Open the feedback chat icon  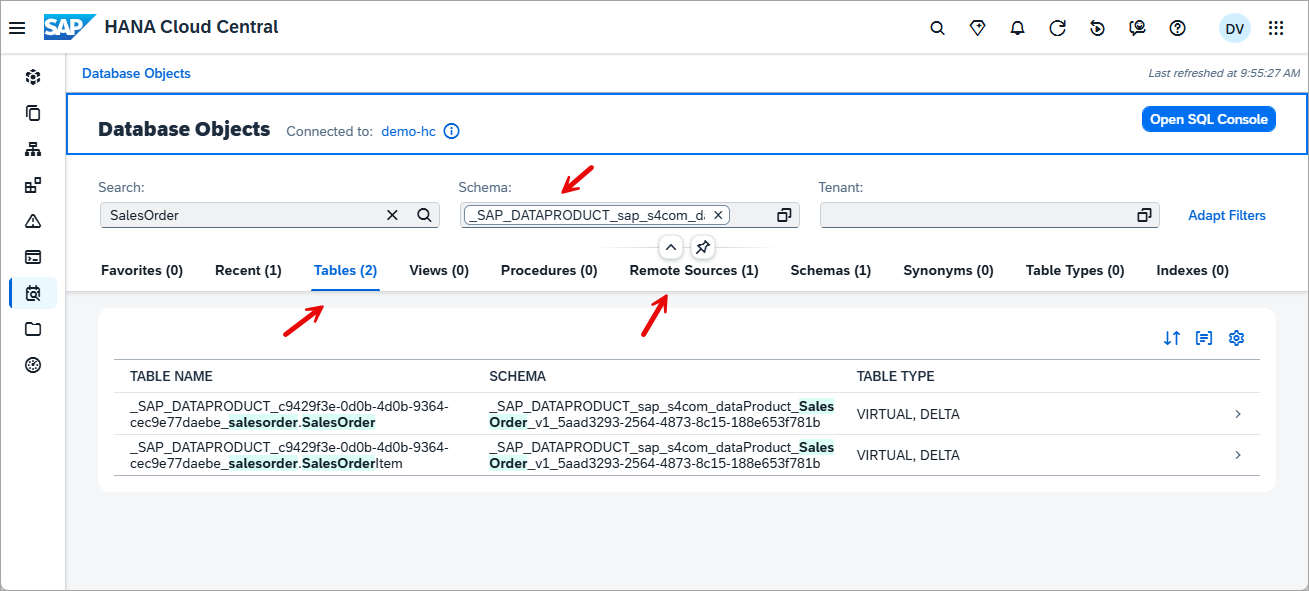[x=1137, y=28]
